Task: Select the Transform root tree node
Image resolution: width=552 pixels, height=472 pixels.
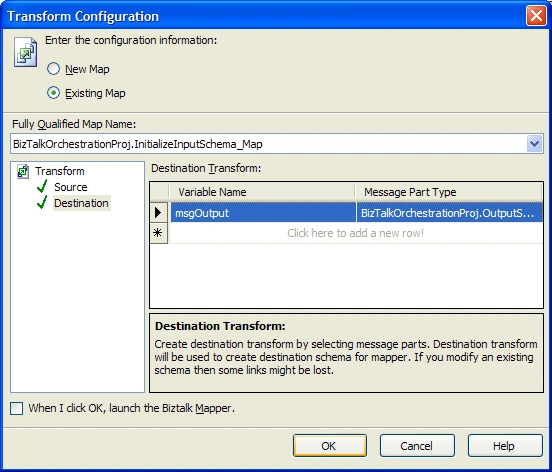Action: tap(60, 171)
